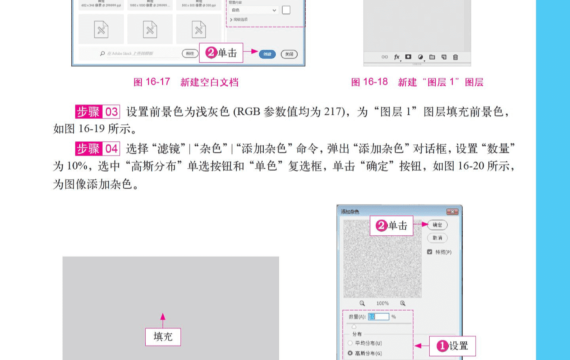This screenshot has height=360, width=570.
Task: Click the link layers icon in Layers panel
Action: point(385,57)
